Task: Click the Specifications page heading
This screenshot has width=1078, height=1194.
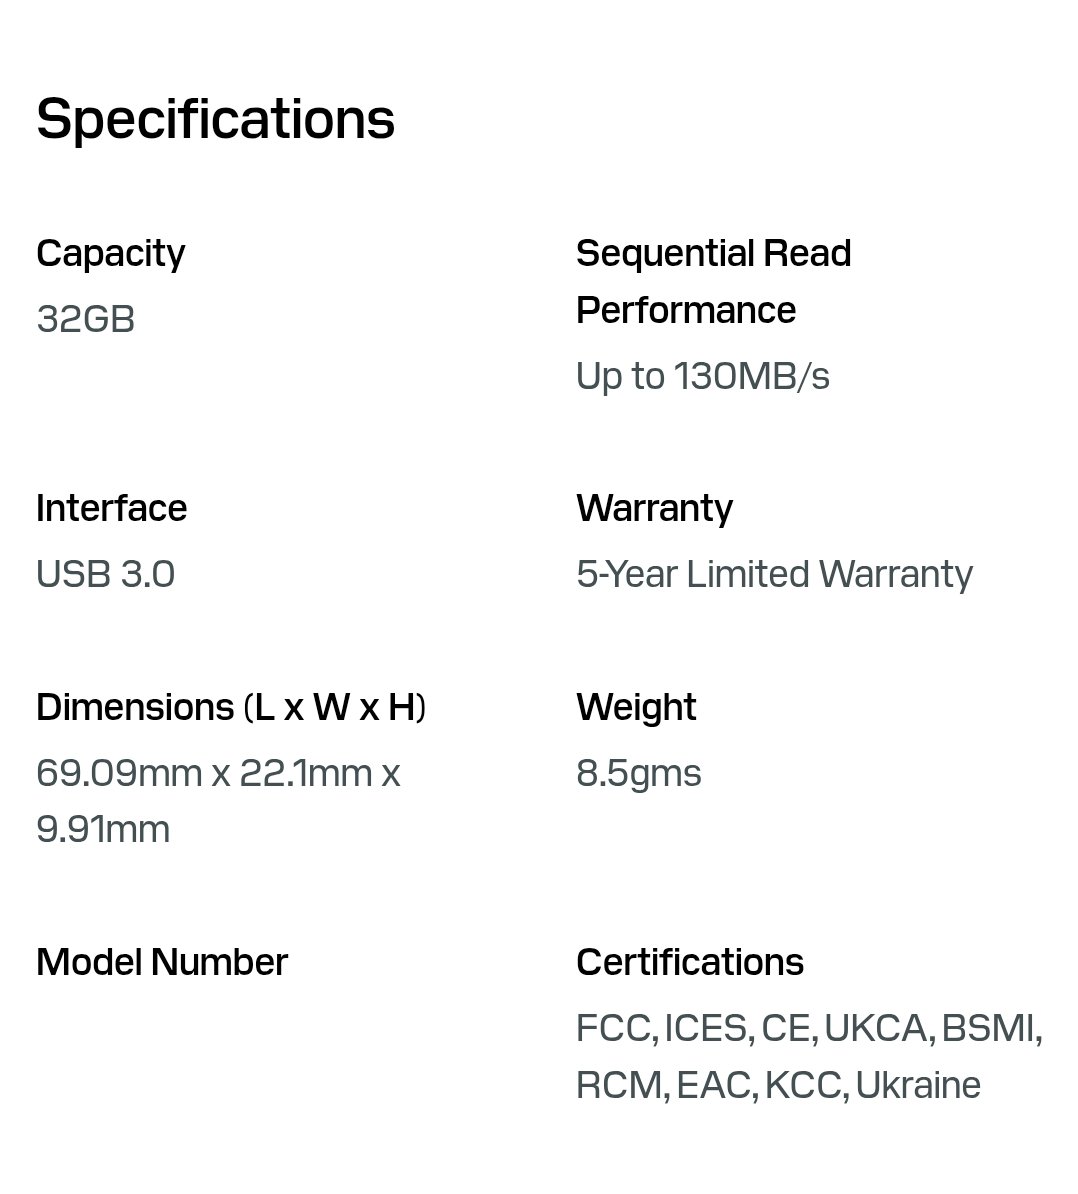Action: pos(215,118)
